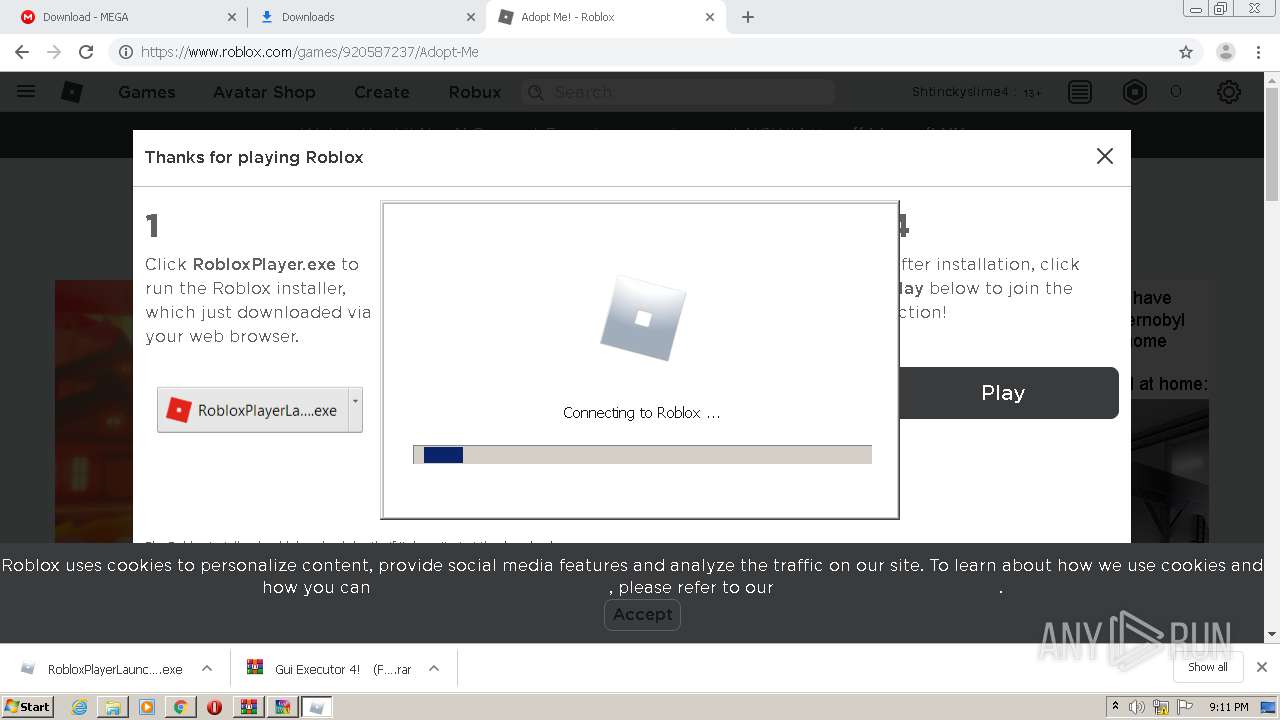Open Internet Explorer from the taskbar
The image size is (1280, 720).
coord(79,707)
